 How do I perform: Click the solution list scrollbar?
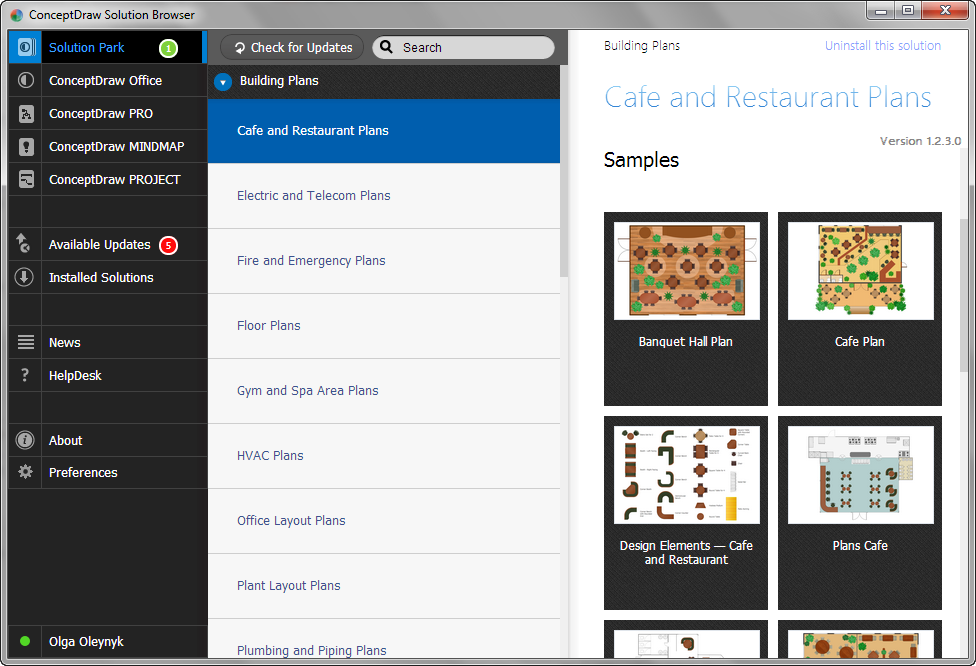click(564, 171)
